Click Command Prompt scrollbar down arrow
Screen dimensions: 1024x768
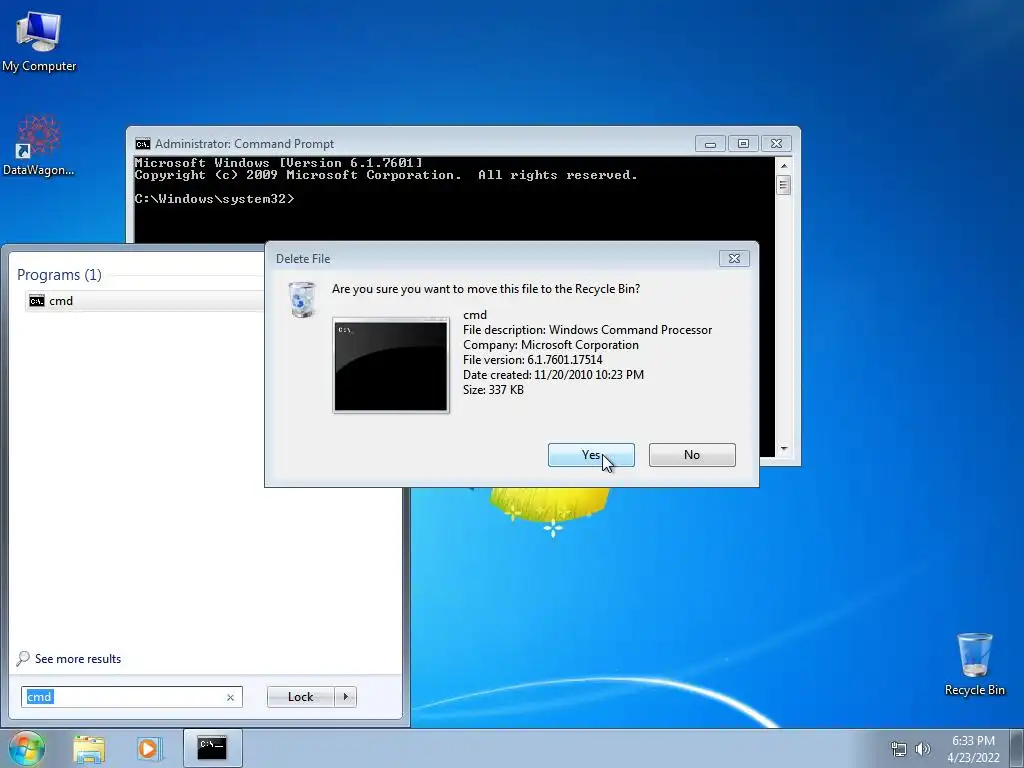(x=784, y=449)
